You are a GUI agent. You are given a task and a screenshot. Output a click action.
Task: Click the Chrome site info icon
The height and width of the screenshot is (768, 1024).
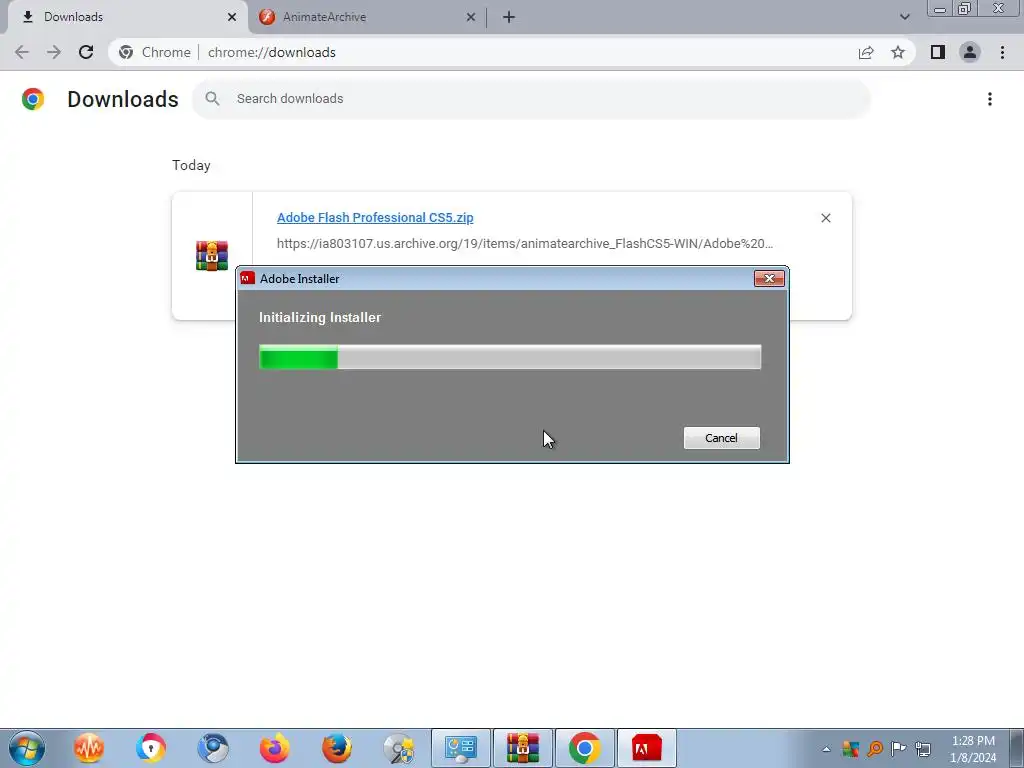pos(126,52)
